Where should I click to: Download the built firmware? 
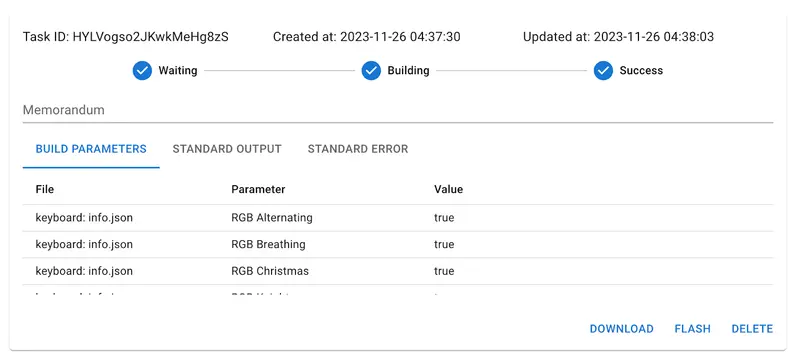[x=621, y=329]
